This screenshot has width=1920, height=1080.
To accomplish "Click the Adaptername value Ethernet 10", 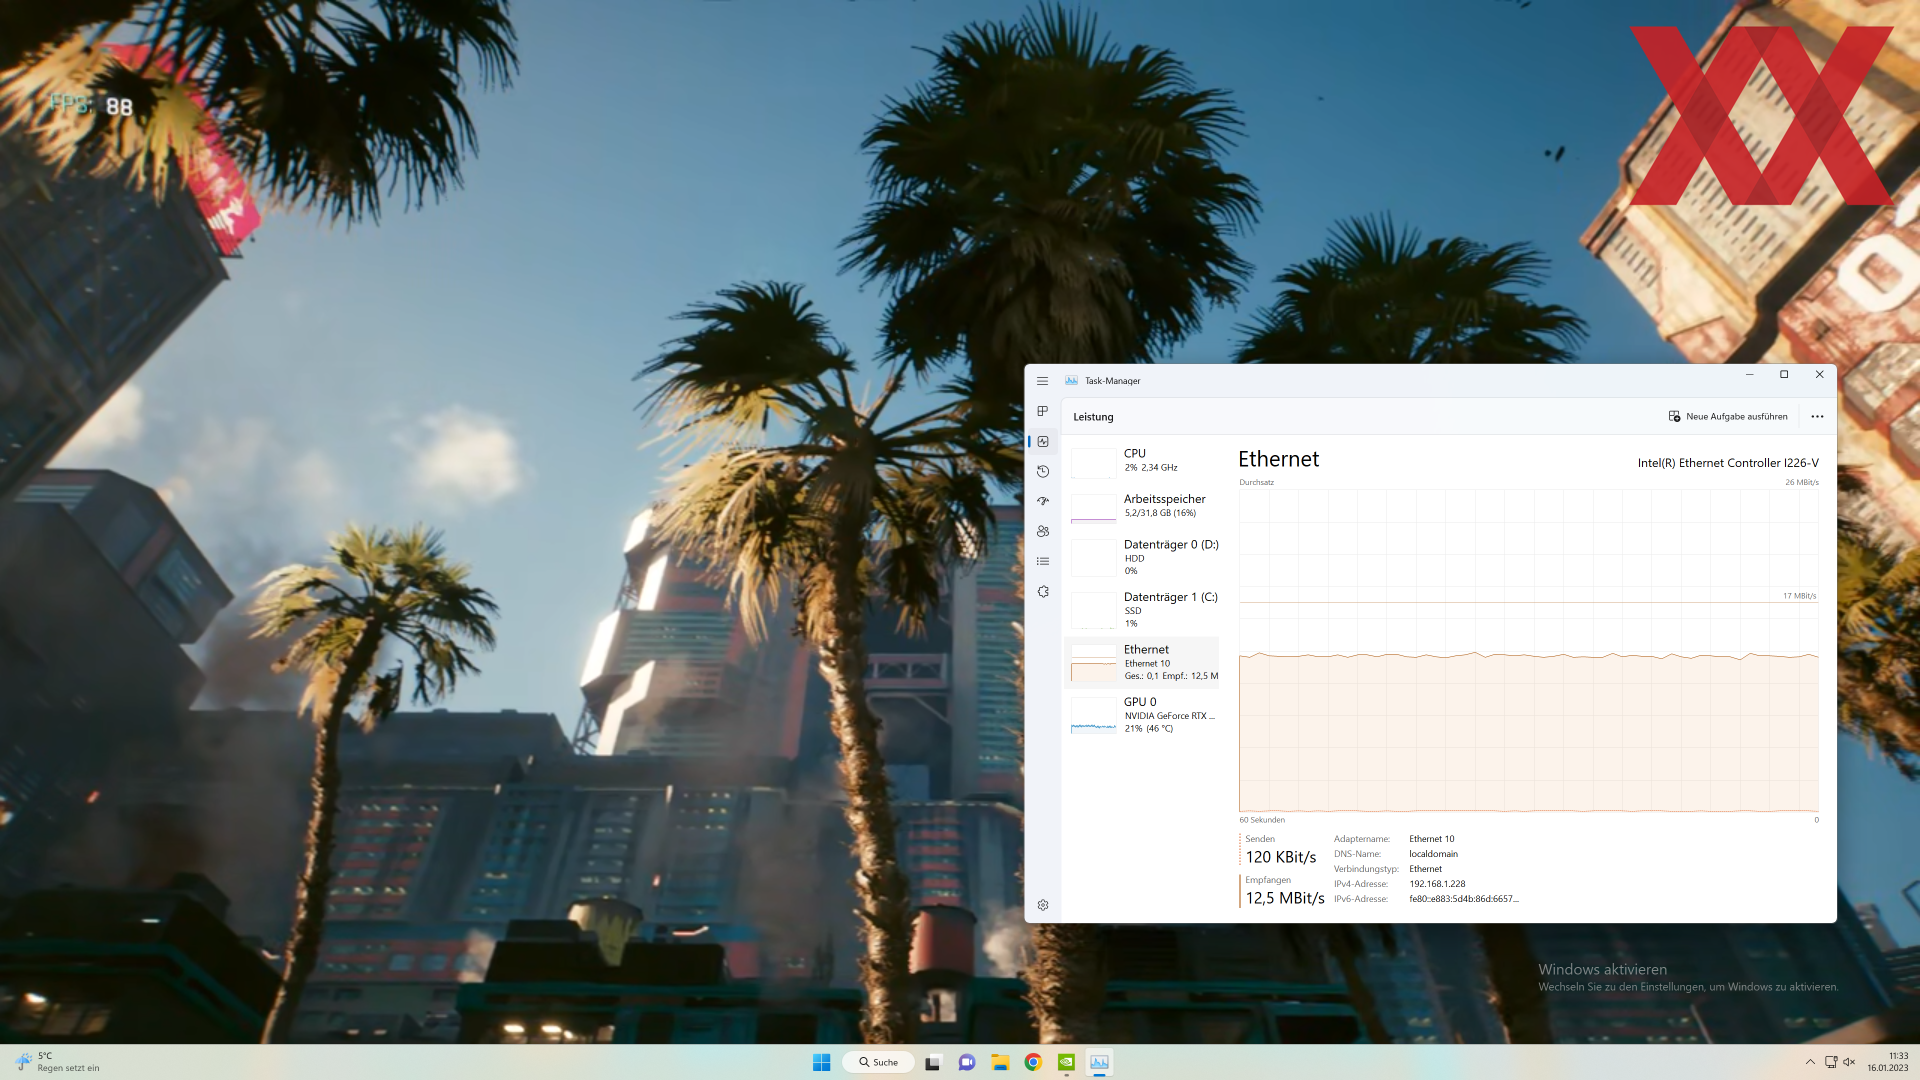I will 1432,839.
